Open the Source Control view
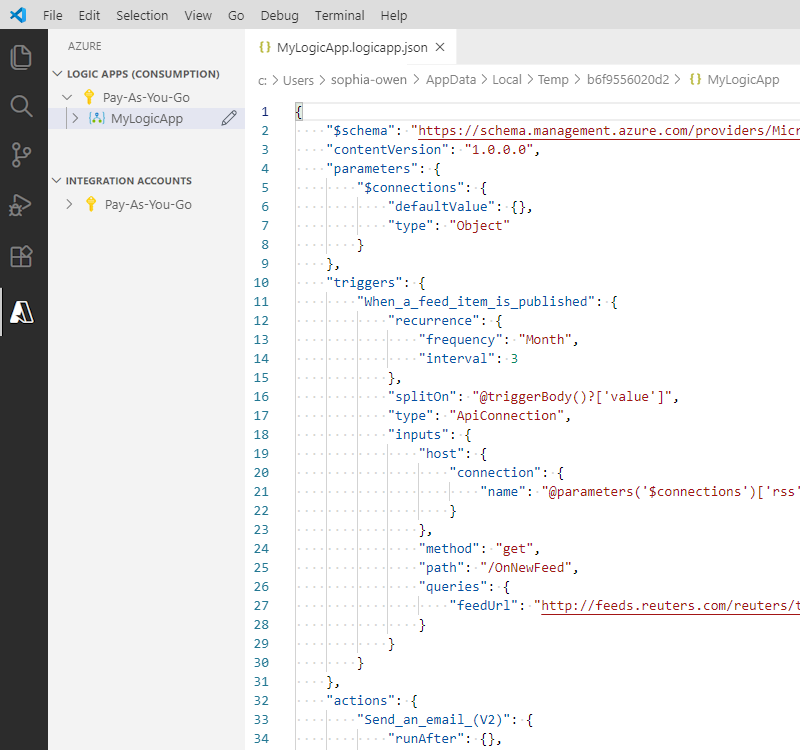Image resolution: width=800 pixels, height=750 pixels. click(x=22, y=153)
